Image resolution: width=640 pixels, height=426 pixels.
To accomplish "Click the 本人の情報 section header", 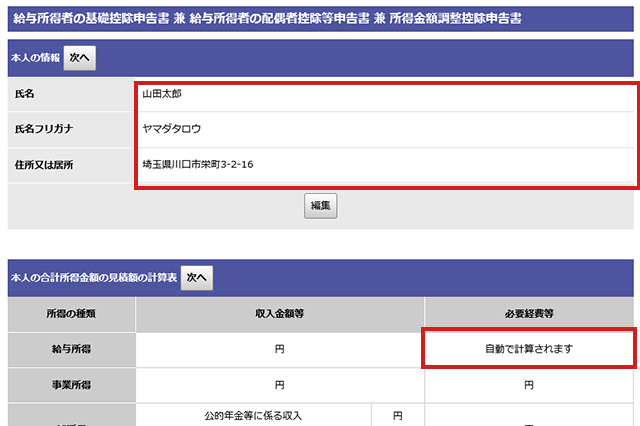I will pyautogui.click(x=35, y=58).
